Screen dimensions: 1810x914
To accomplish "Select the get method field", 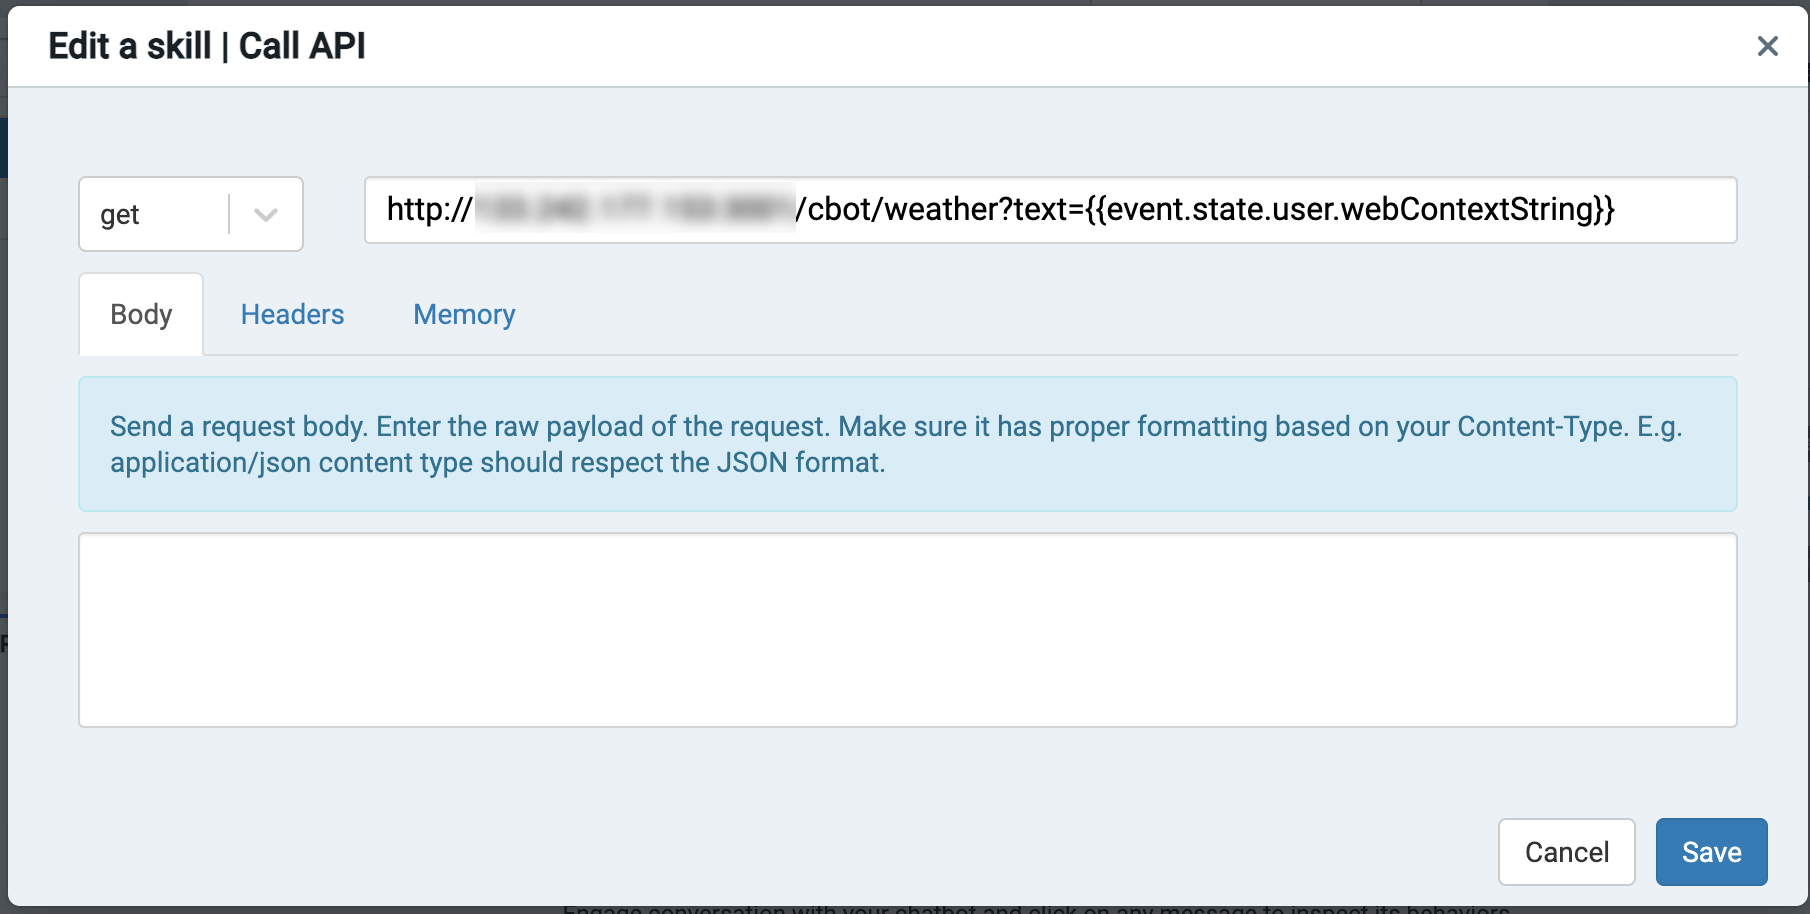I will point(150,213).
